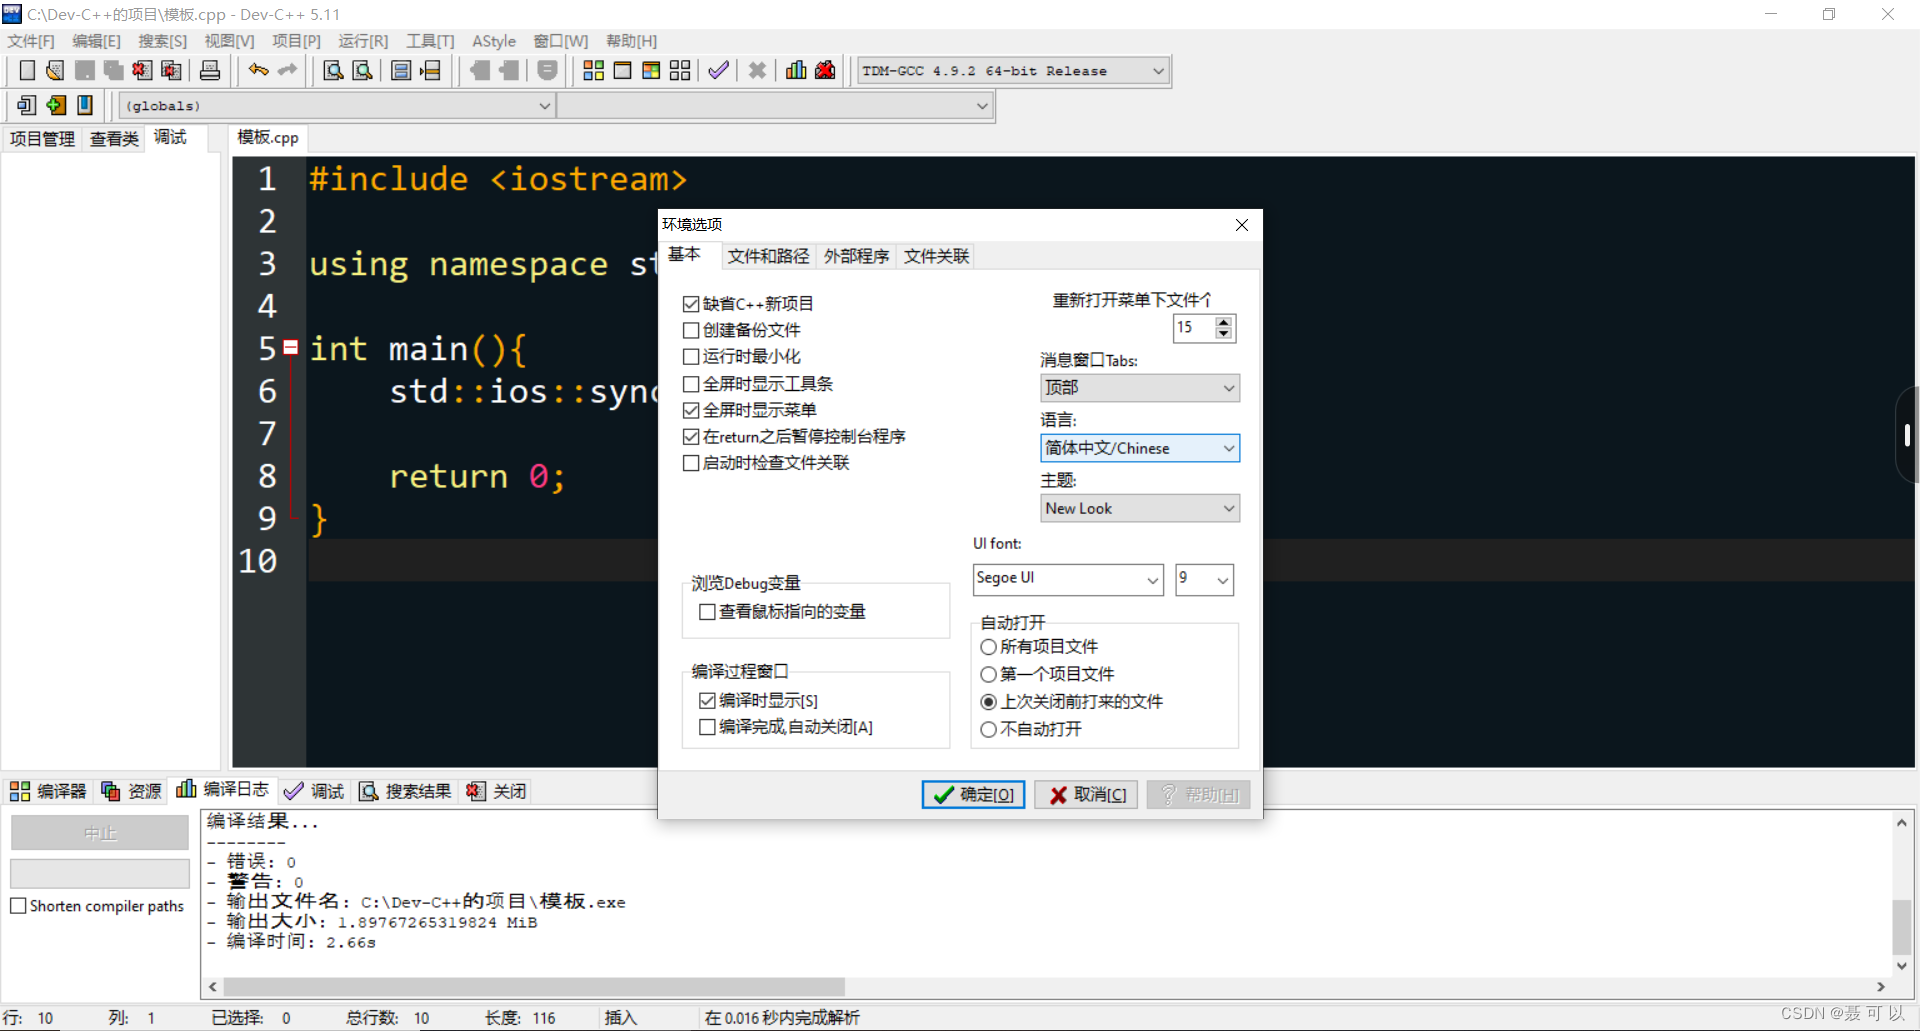The image size is (1920, 1031).
Task: Enable the 创建备份文件 checkbox
Action: coord(691,330)
